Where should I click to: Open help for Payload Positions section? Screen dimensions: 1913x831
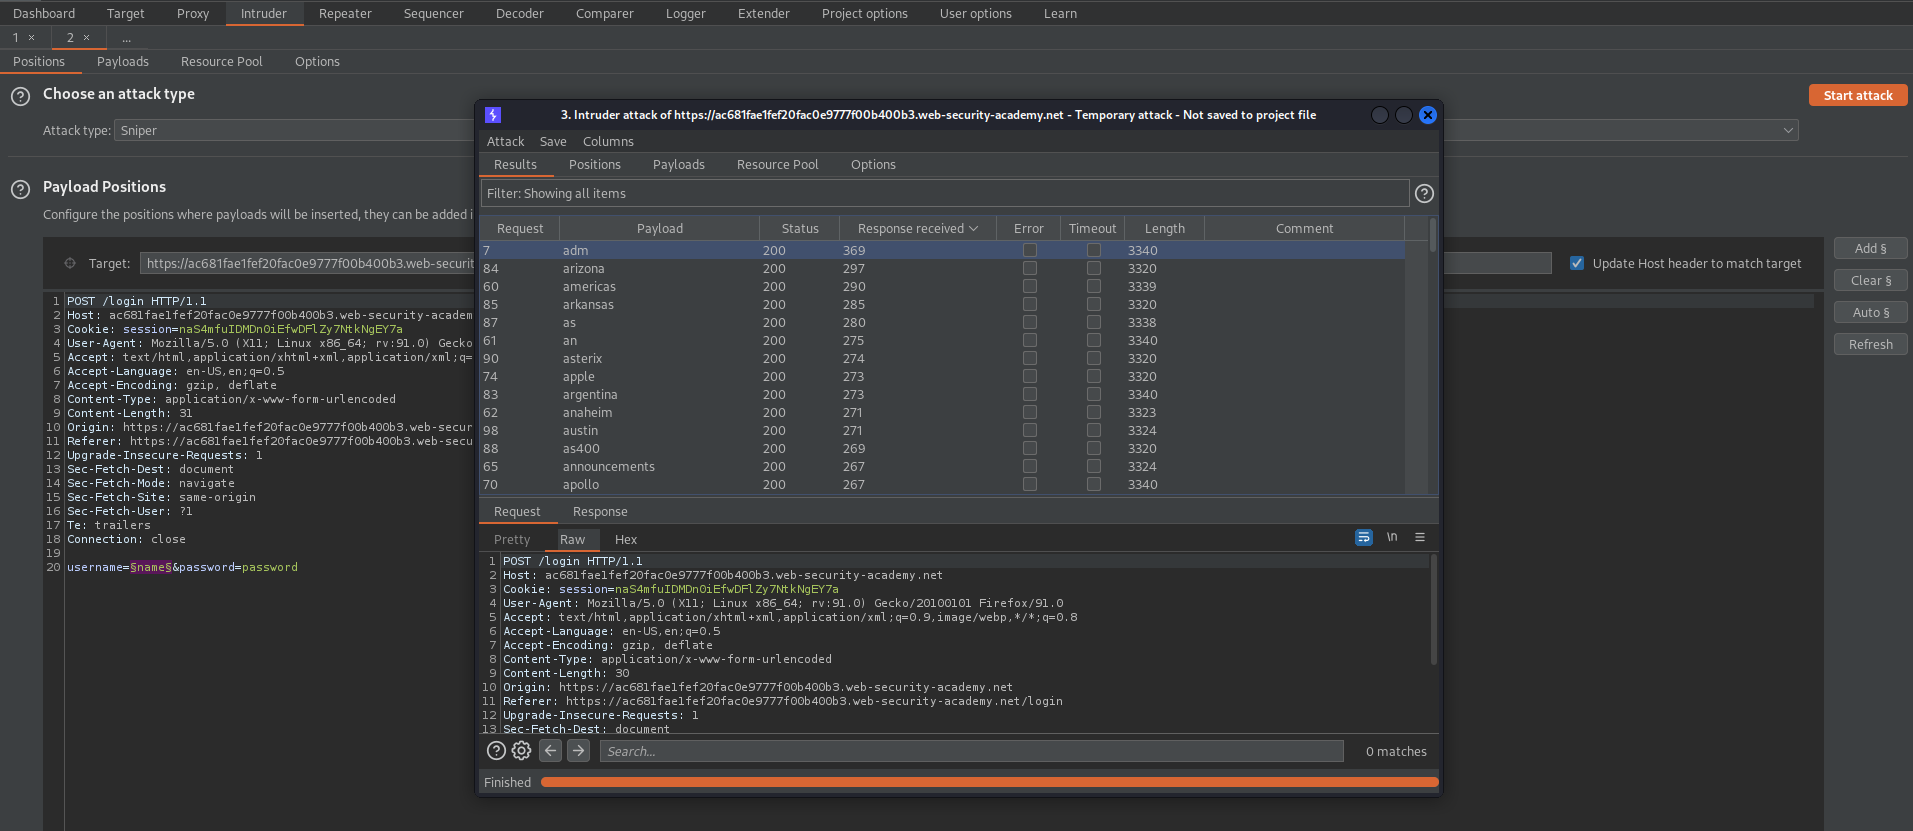[20, 189]
